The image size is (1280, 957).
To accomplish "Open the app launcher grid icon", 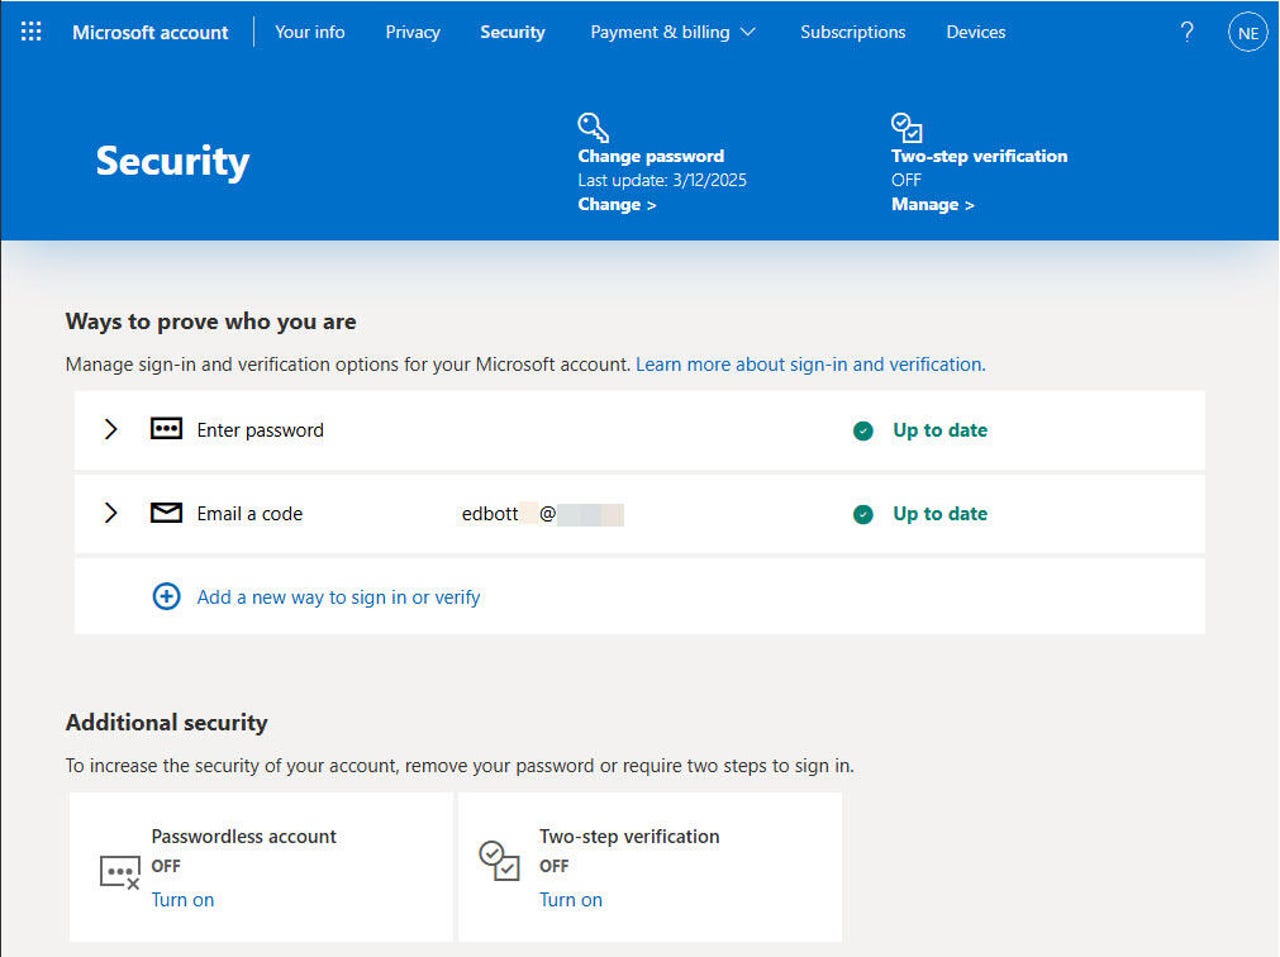I will pyautogui.click(x=31, y=31).
